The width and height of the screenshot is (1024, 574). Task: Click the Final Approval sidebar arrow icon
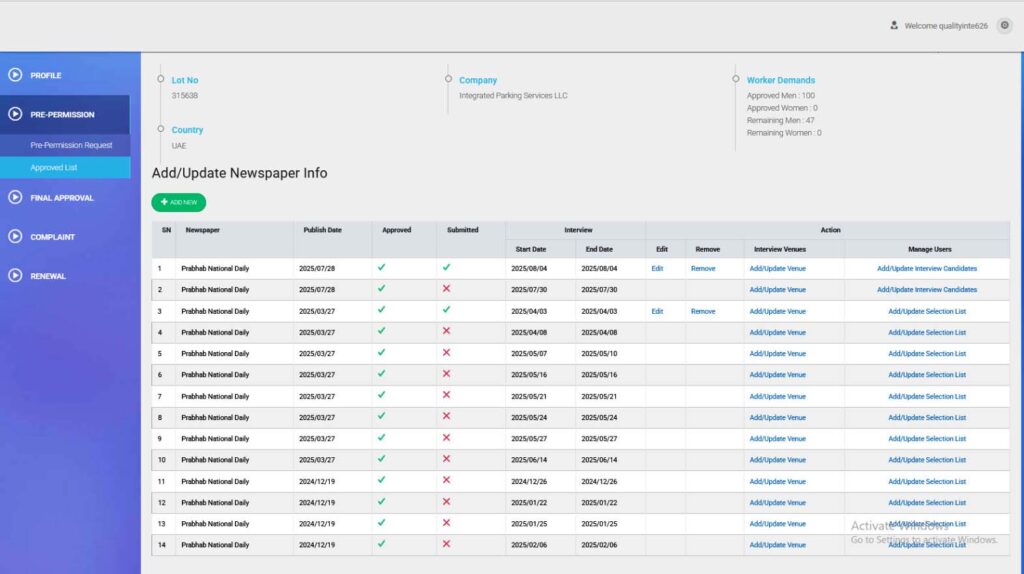coord(15,198)
